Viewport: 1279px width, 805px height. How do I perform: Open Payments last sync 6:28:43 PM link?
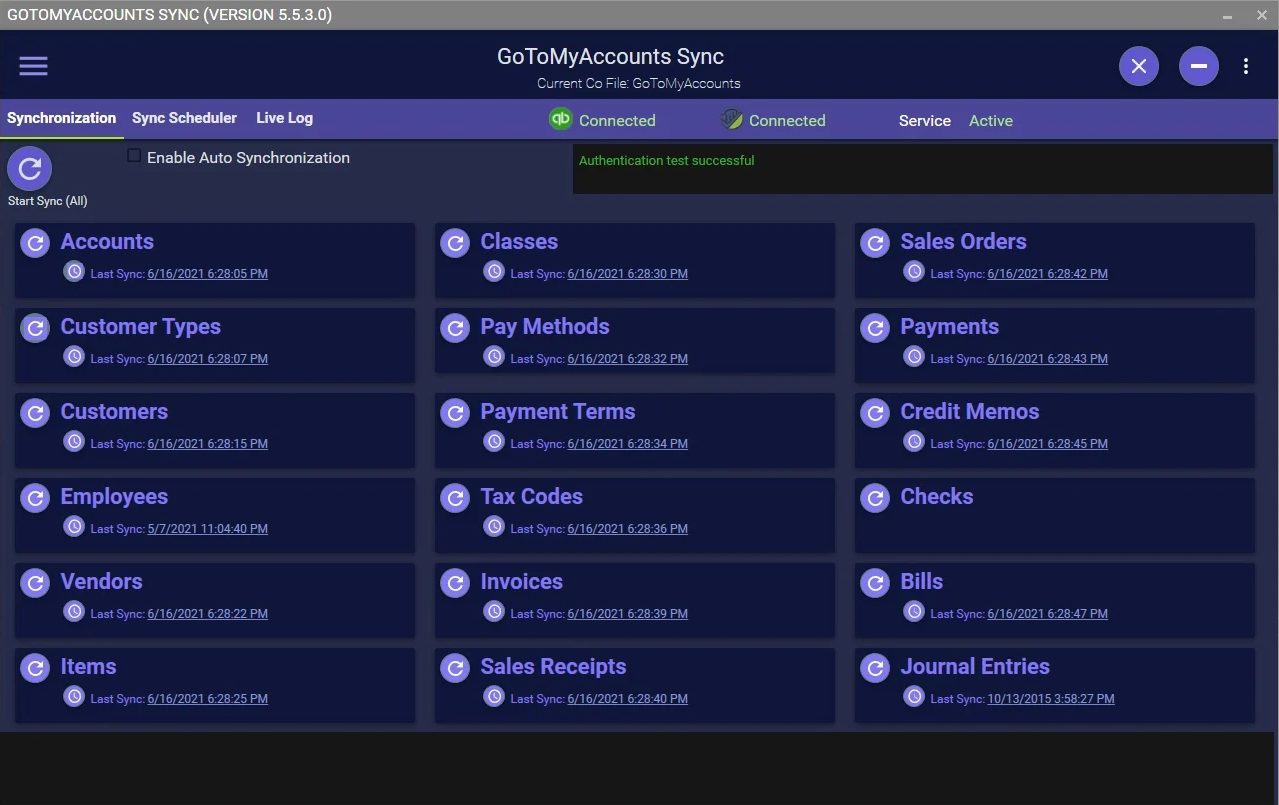point(1047,359)
